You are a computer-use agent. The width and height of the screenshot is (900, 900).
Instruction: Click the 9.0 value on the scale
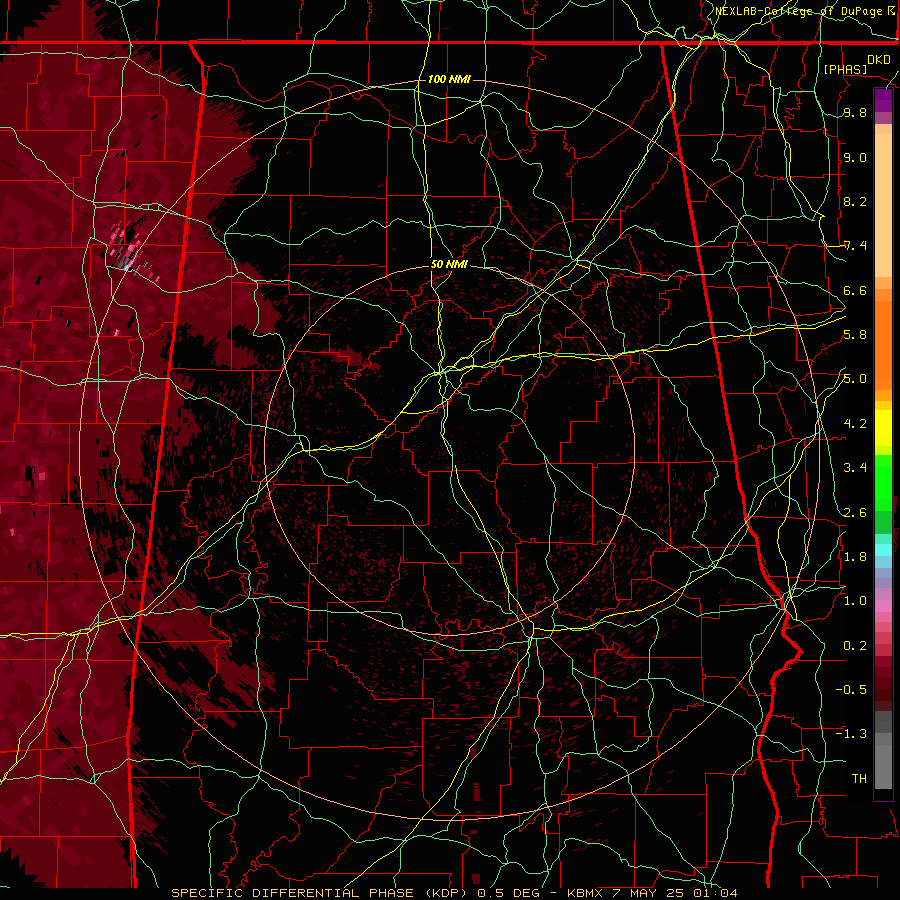point(855,157)
